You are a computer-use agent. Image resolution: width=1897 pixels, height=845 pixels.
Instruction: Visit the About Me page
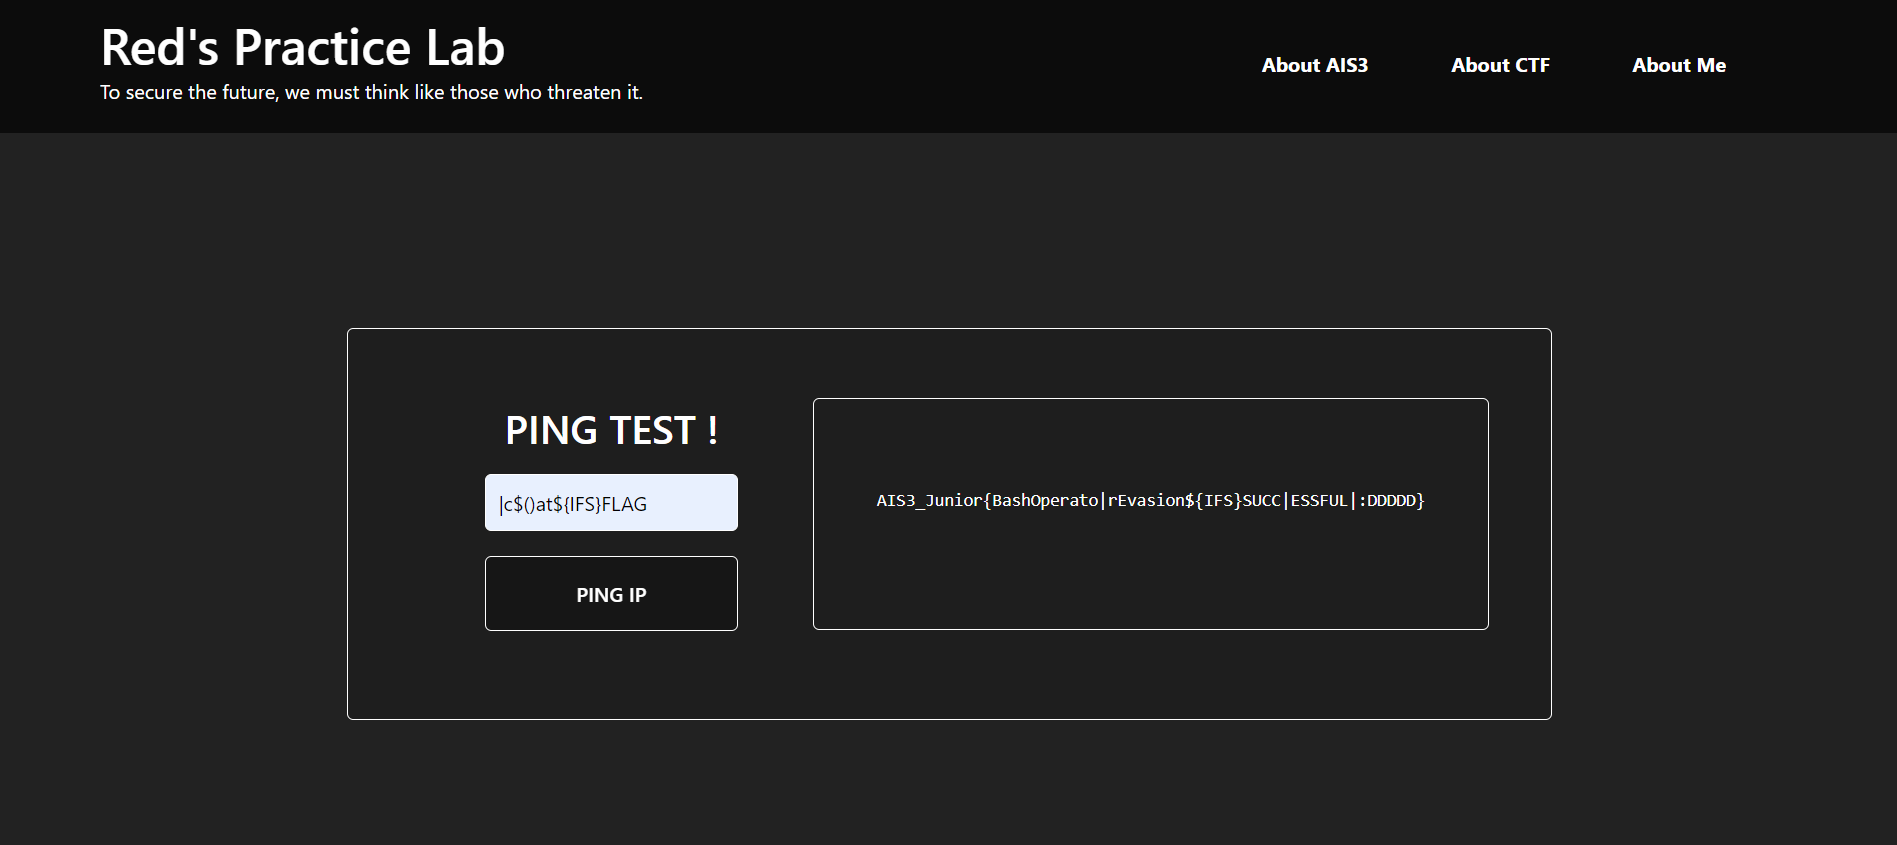pyautogui.click(x=1678, y=65)
